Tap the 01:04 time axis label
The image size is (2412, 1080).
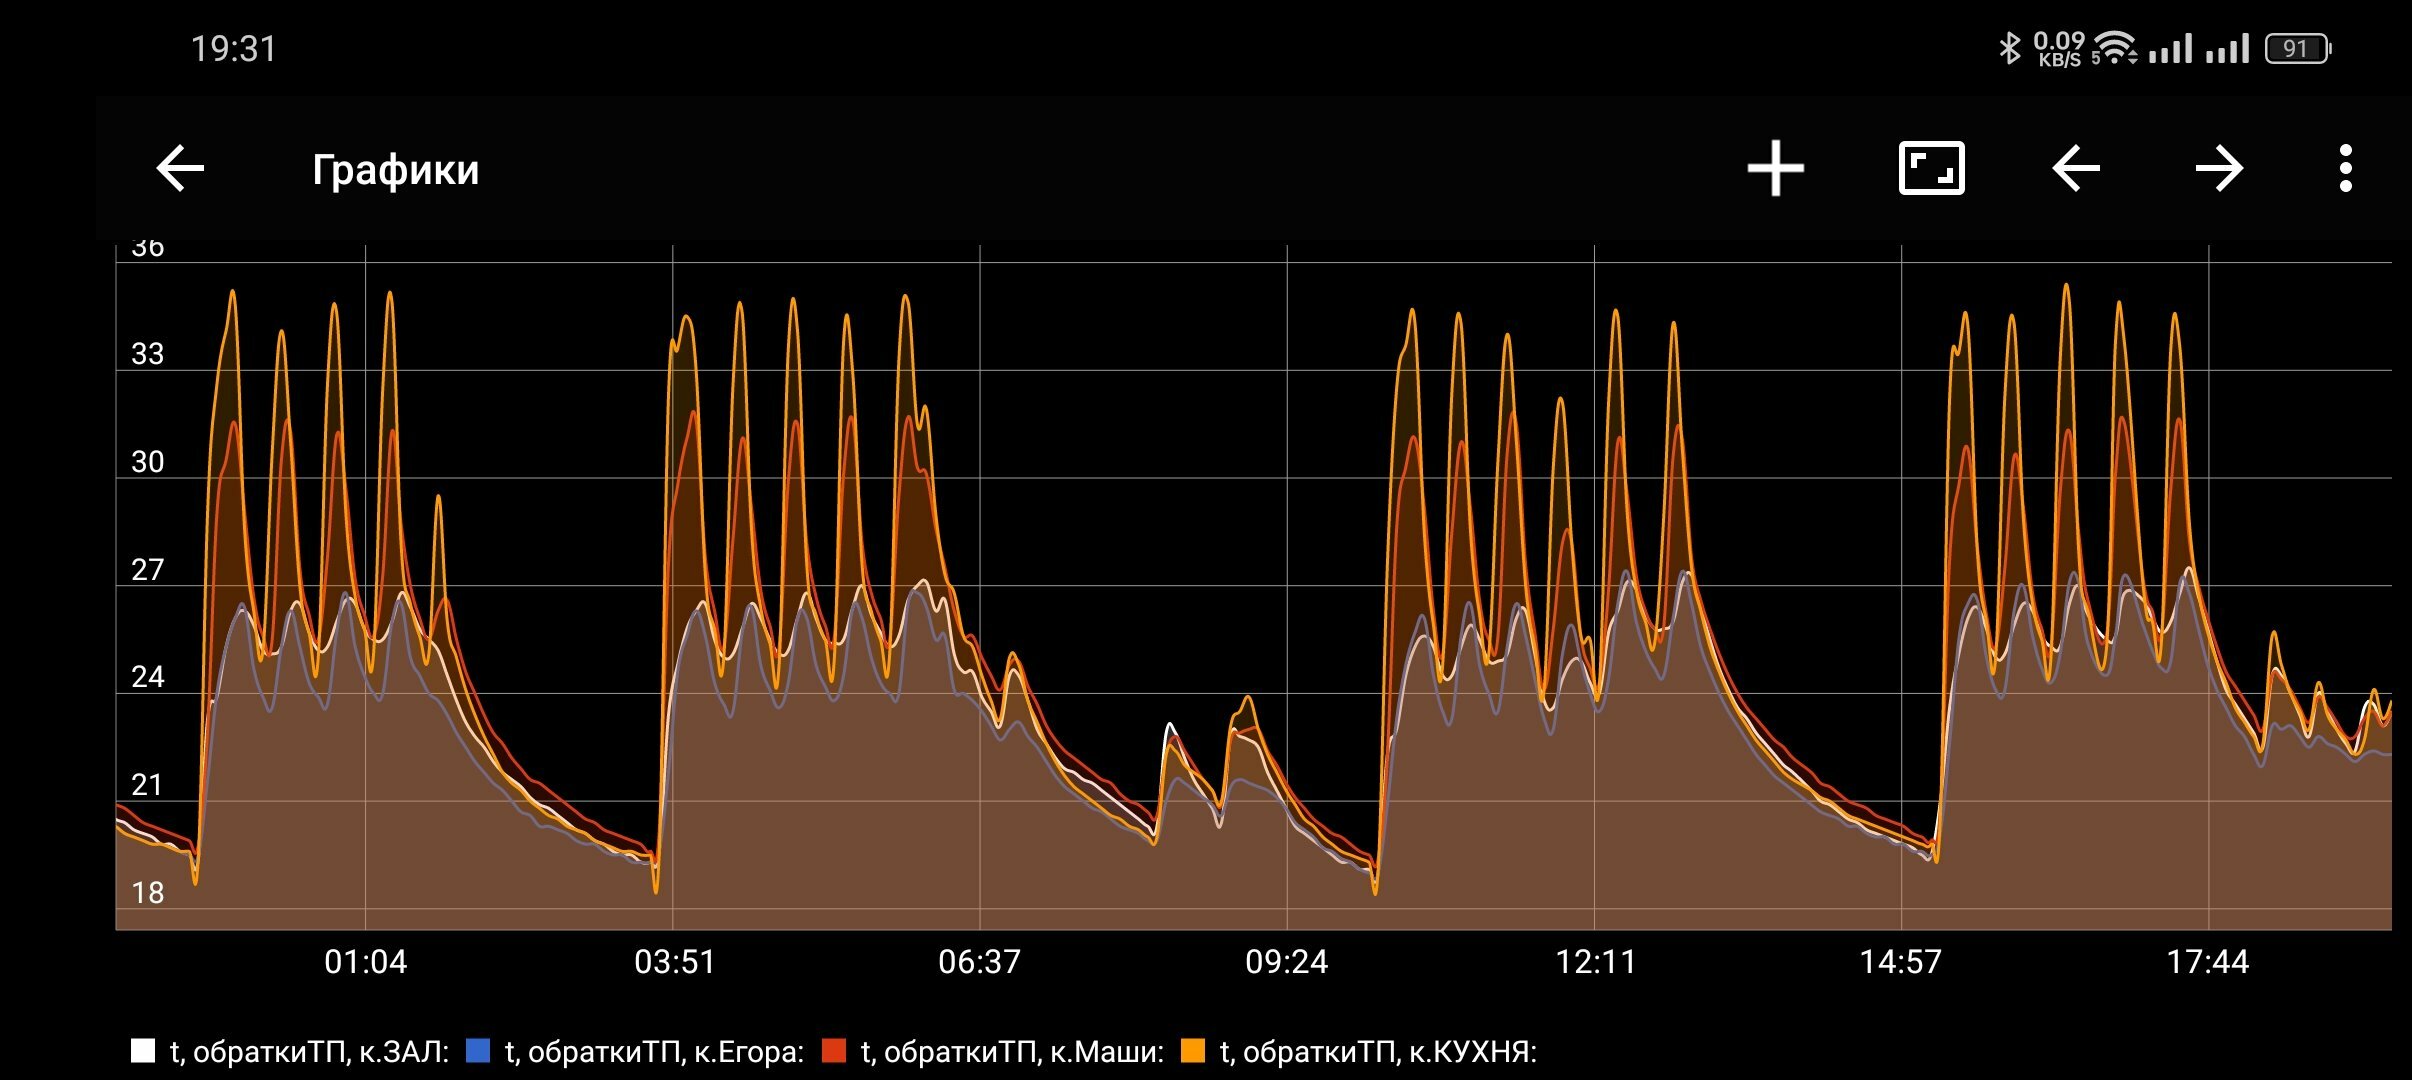tap(366, 962)
